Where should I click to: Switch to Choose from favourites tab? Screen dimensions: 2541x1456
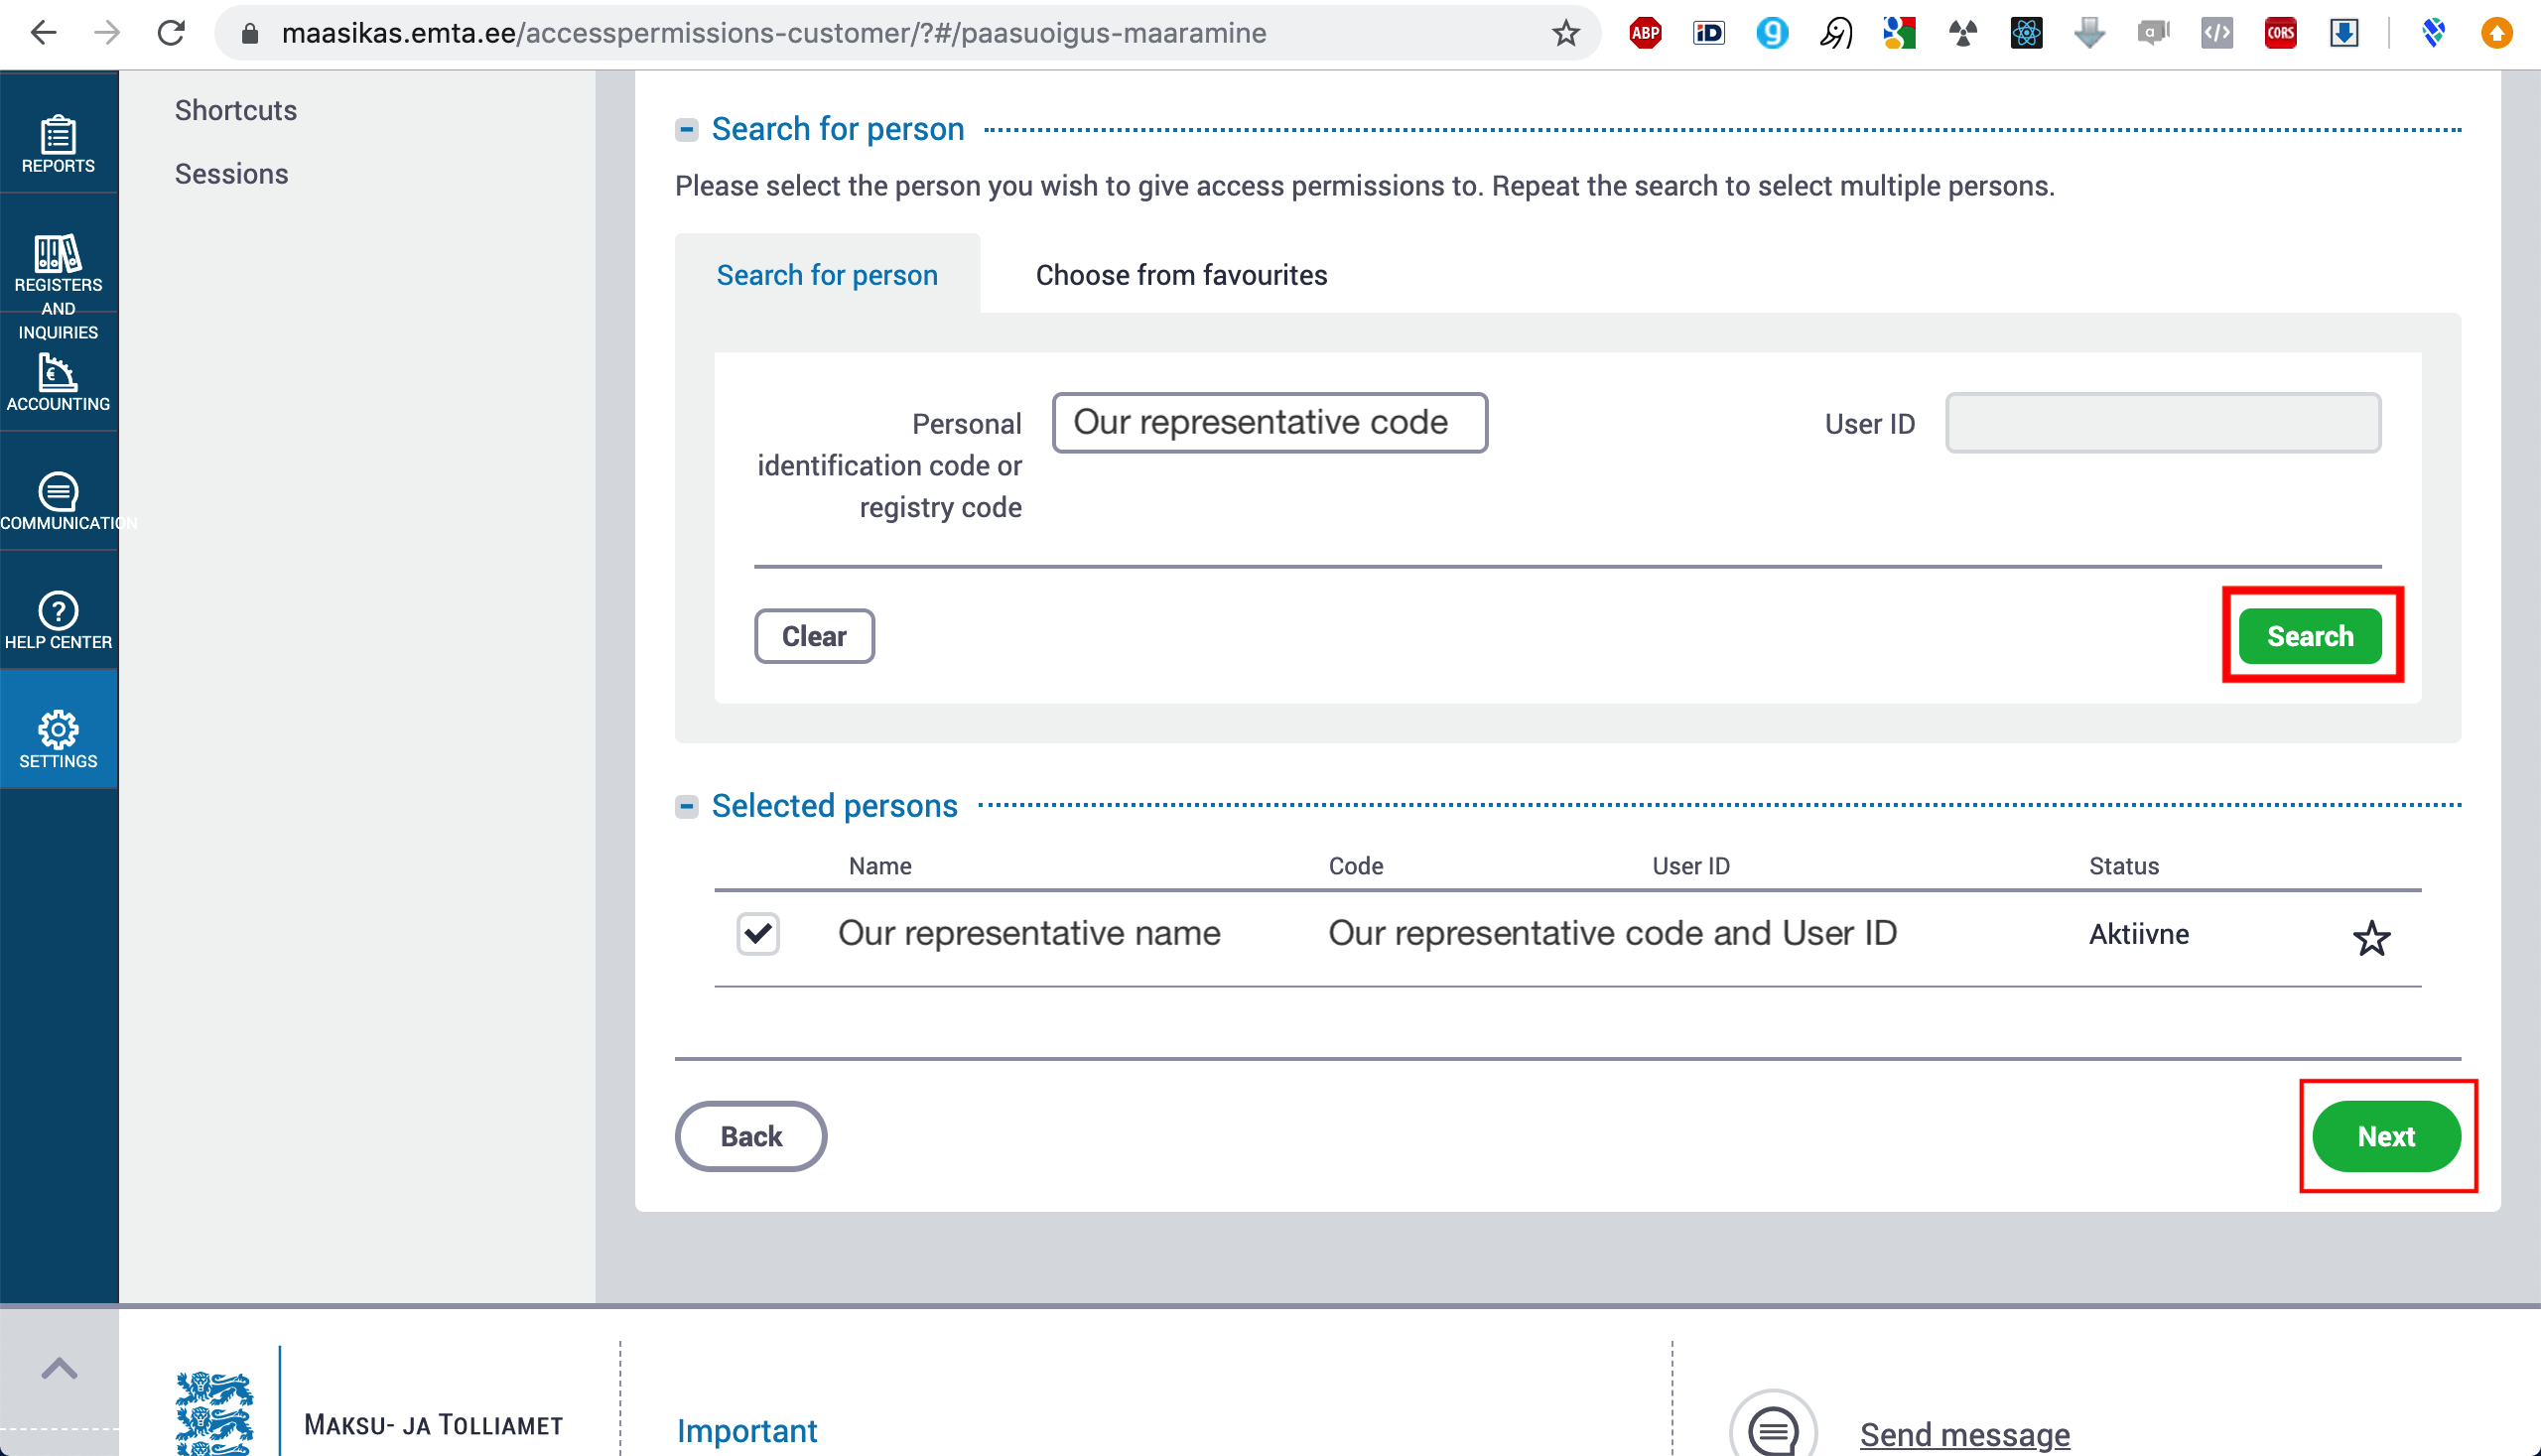[1180, 275]
